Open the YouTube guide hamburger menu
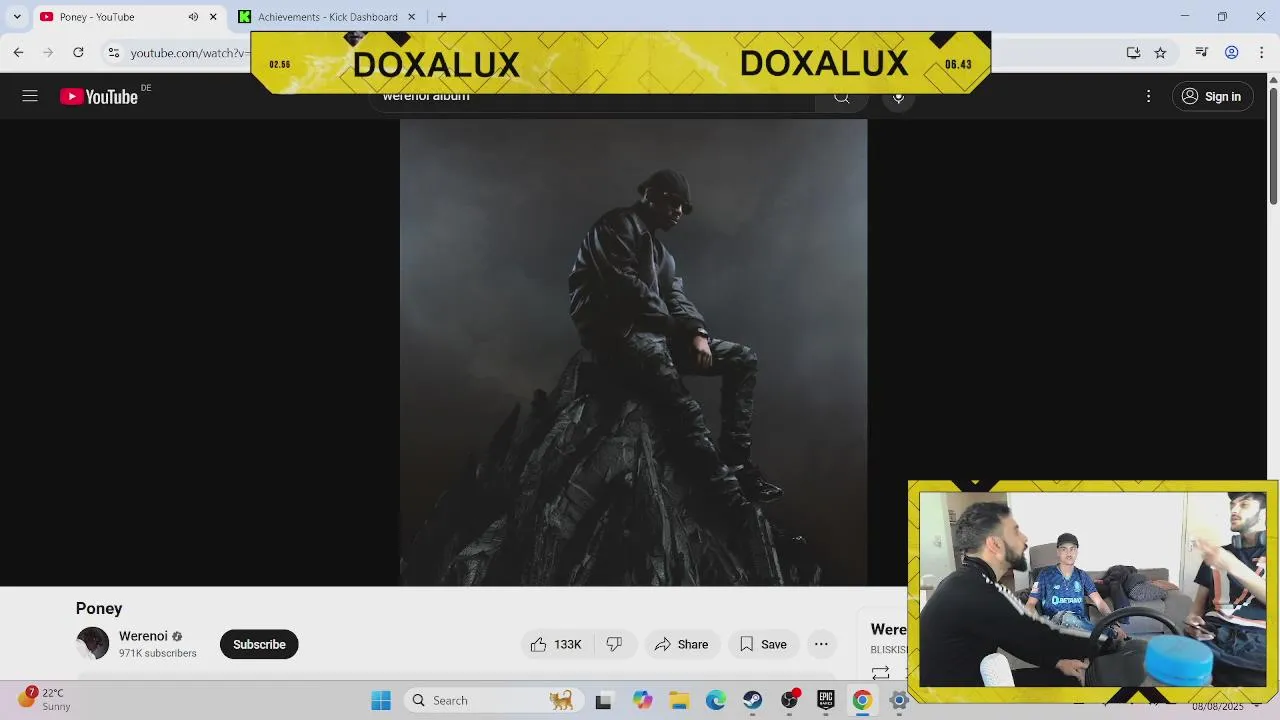 30,96
